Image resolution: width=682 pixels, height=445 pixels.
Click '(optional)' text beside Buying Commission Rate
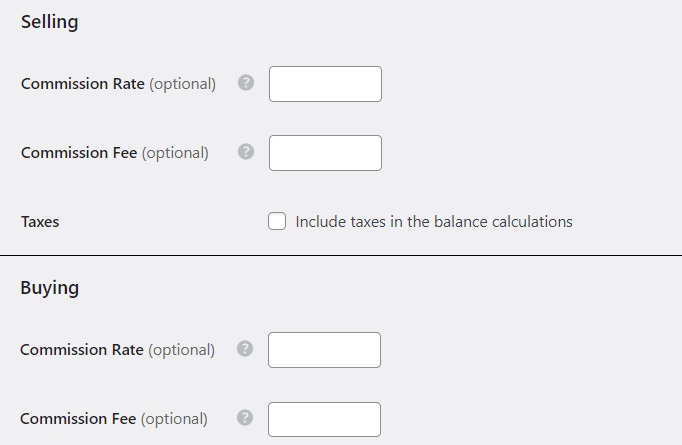point(181,350)
